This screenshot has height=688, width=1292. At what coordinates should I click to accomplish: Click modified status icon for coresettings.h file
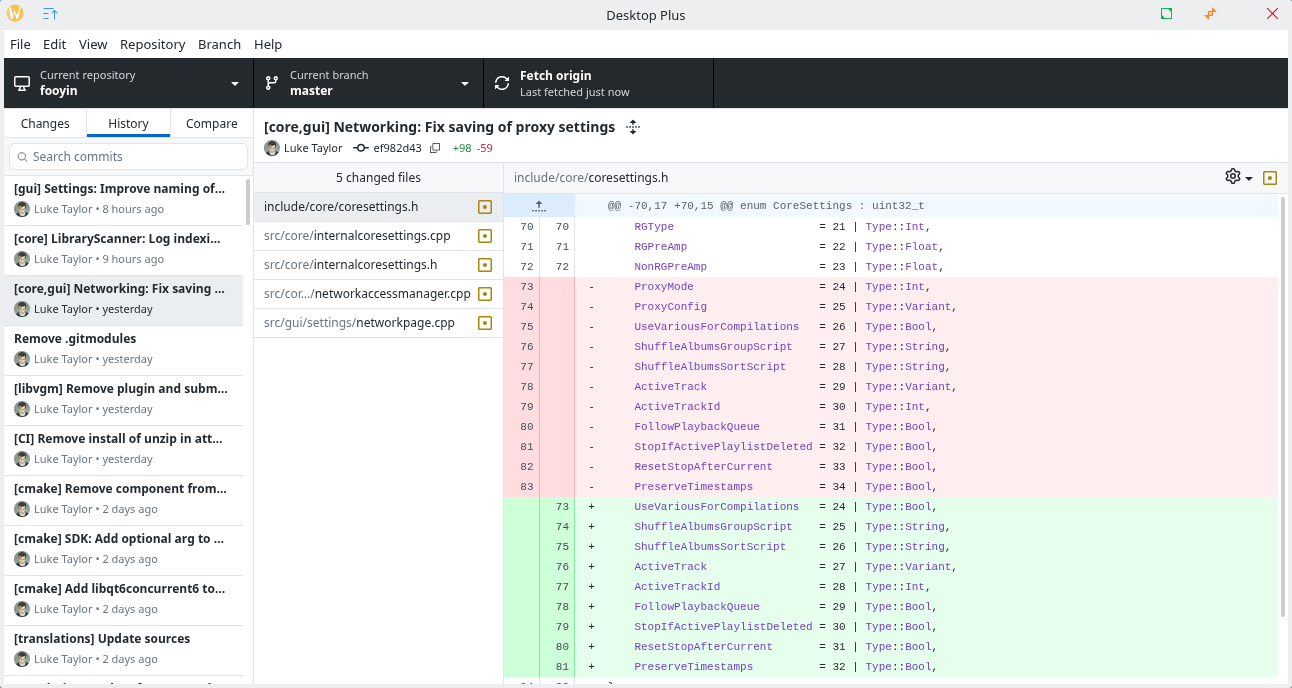(x=485, y=207)
